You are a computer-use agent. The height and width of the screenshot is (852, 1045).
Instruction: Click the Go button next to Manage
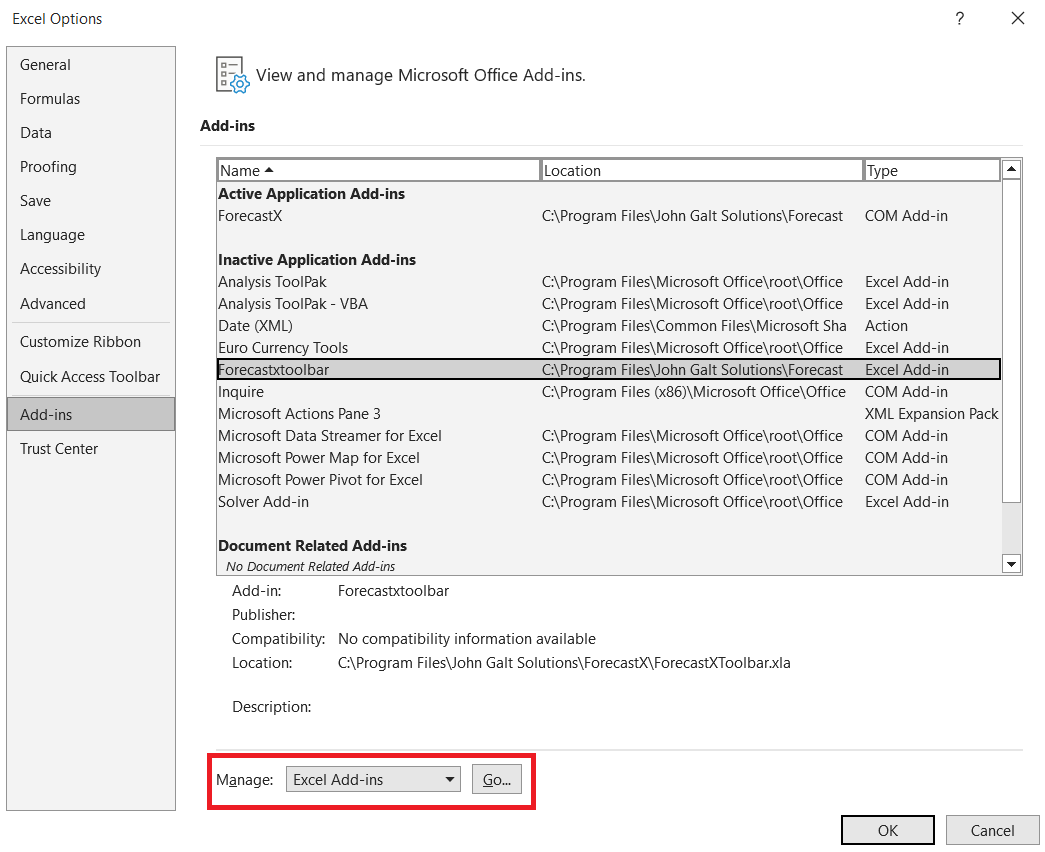[497, 779]
